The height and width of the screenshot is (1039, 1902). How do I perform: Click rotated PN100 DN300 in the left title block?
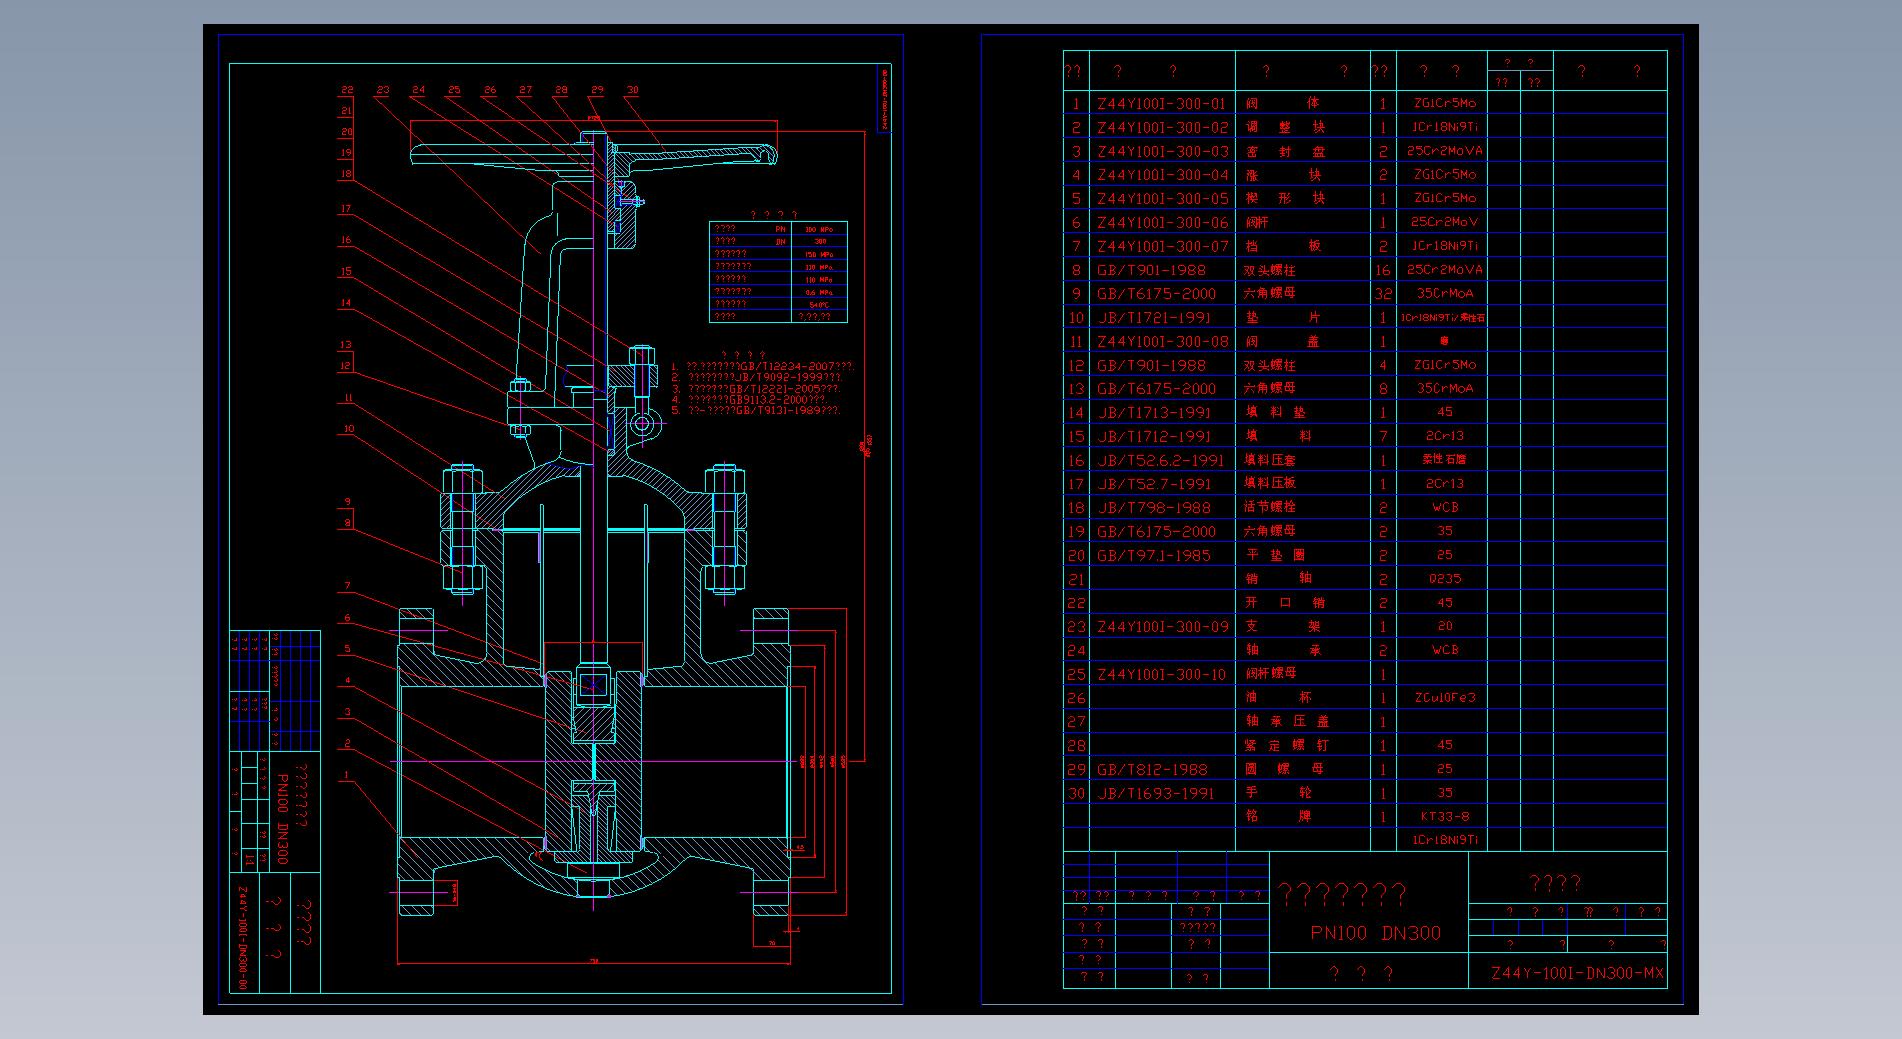[282, 819]
